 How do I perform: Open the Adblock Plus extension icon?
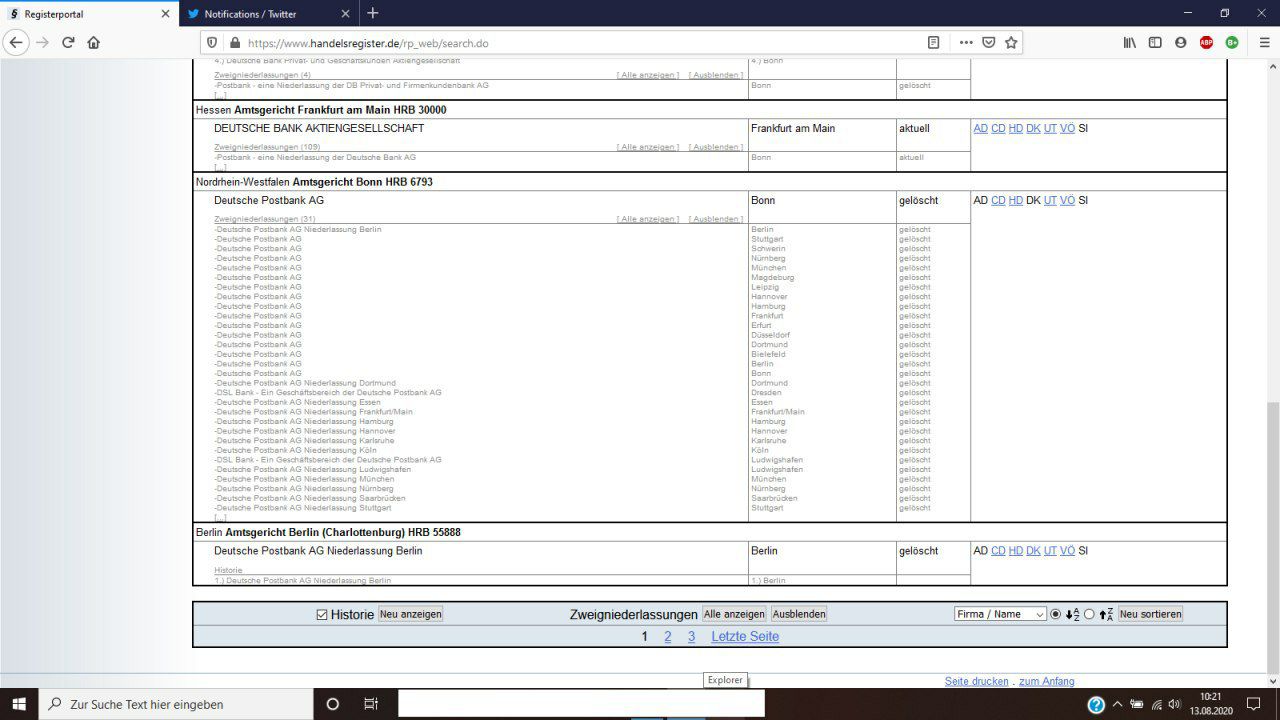pos(1206,43)
